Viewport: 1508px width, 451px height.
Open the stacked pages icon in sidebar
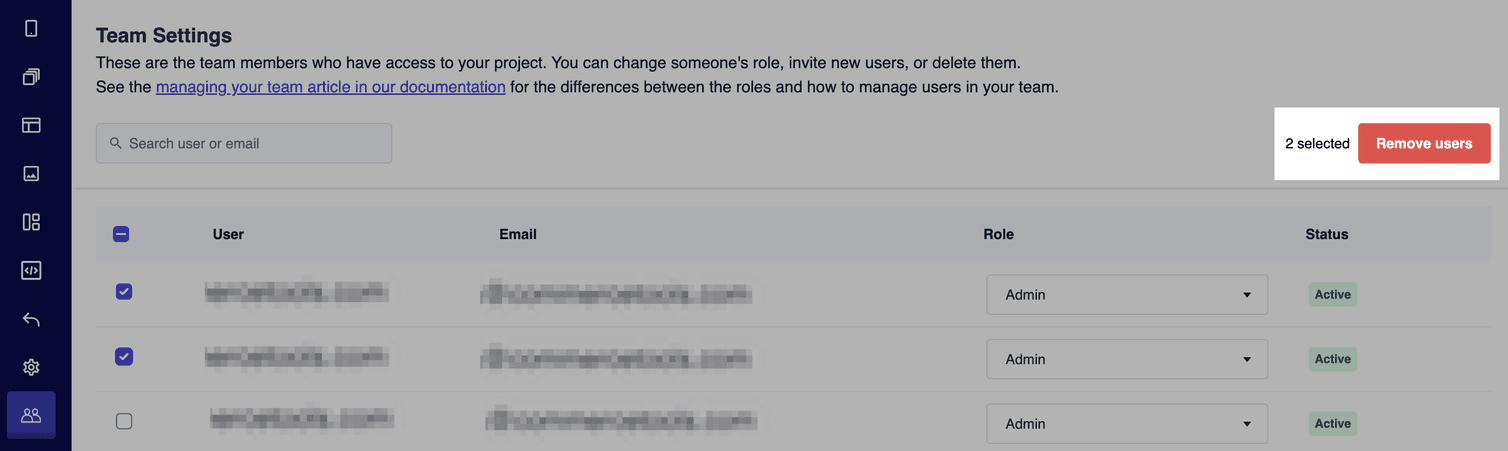click(x=31, y=77)
